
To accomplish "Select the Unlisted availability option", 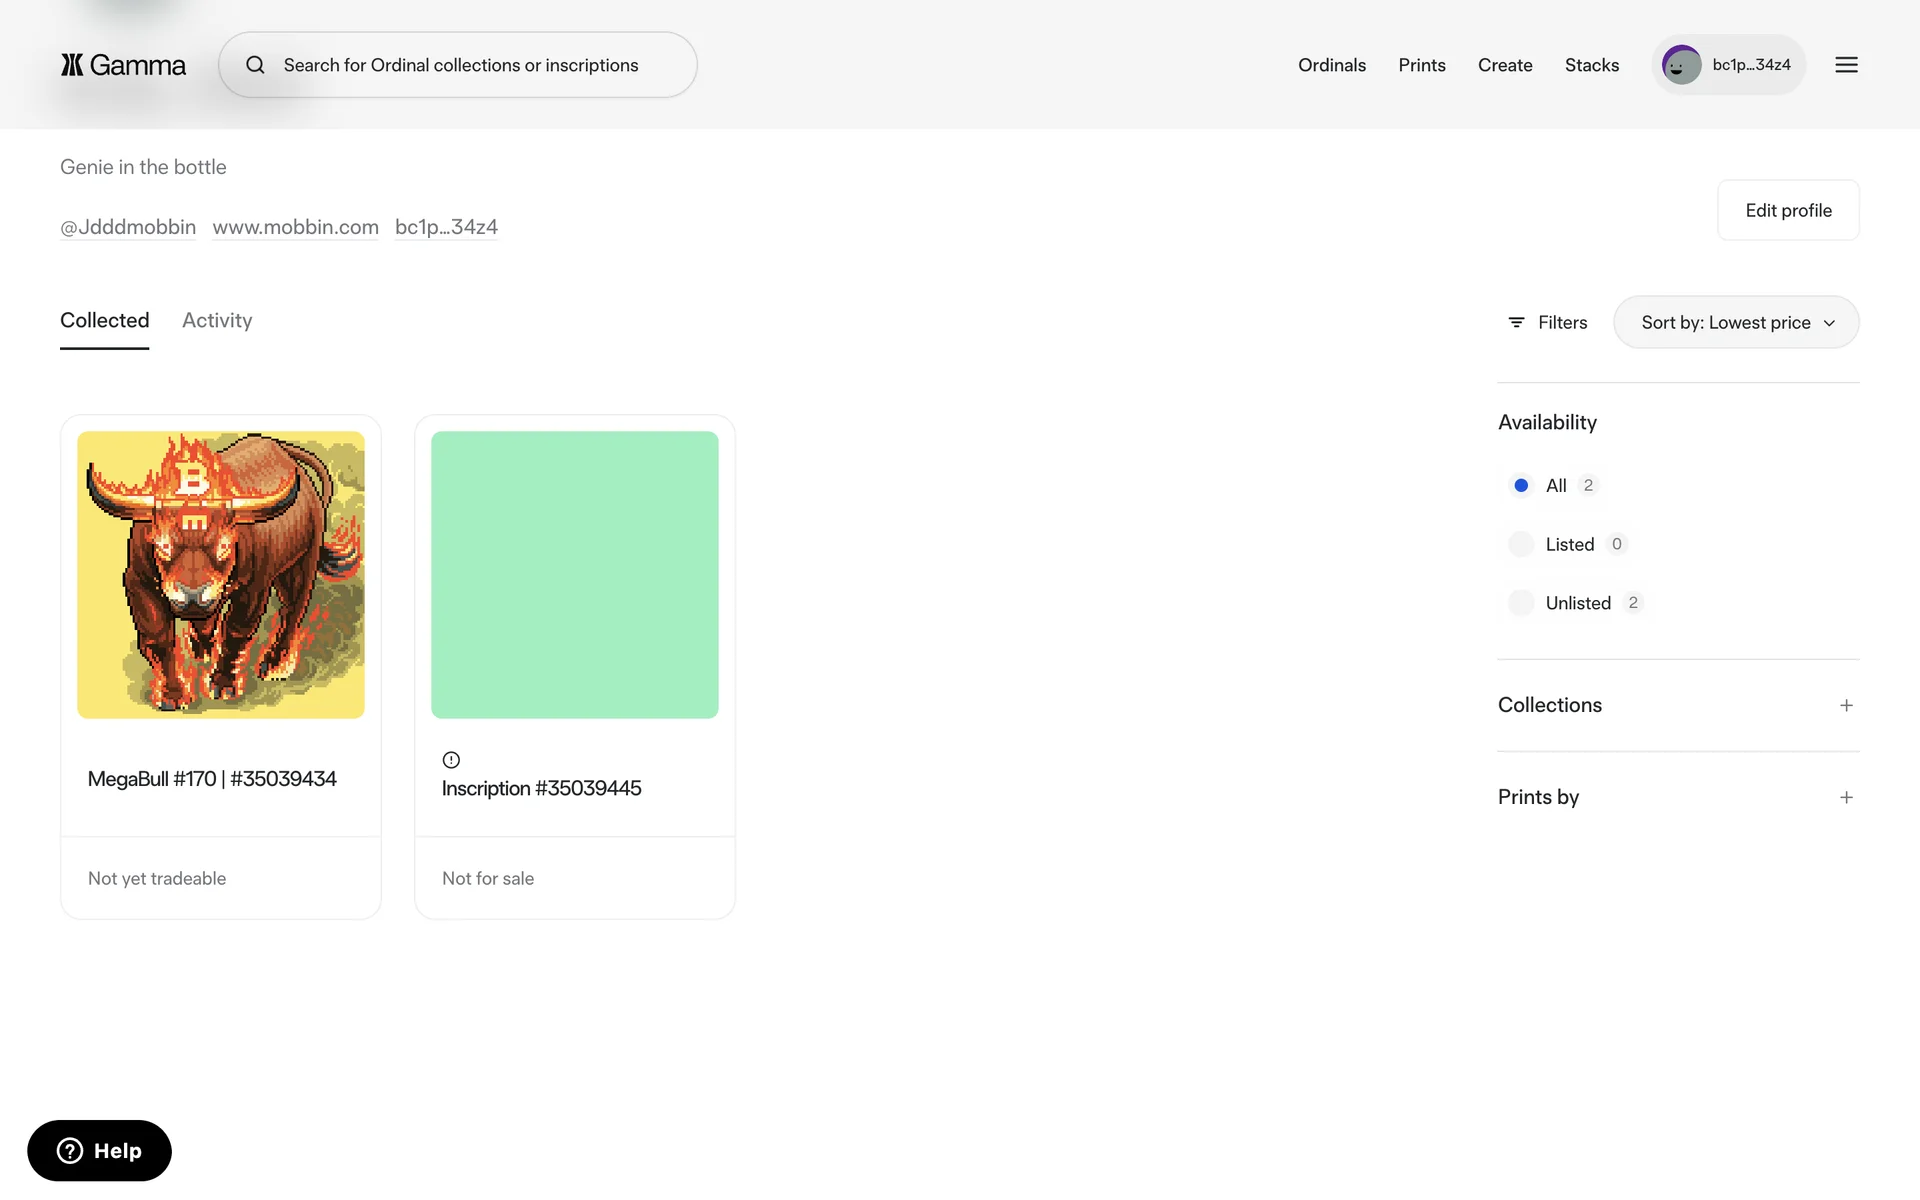I will 1521,603.
